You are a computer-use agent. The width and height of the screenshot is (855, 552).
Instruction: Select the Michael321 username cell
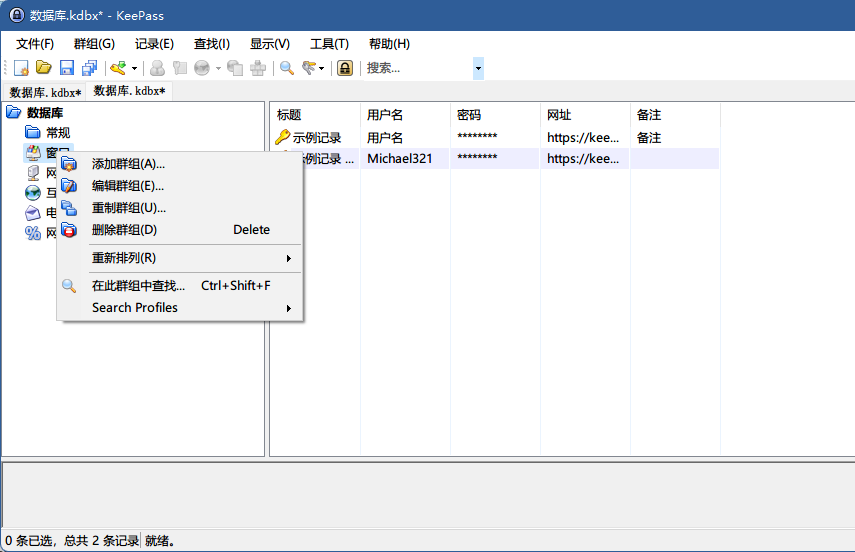tap(400, 159)
